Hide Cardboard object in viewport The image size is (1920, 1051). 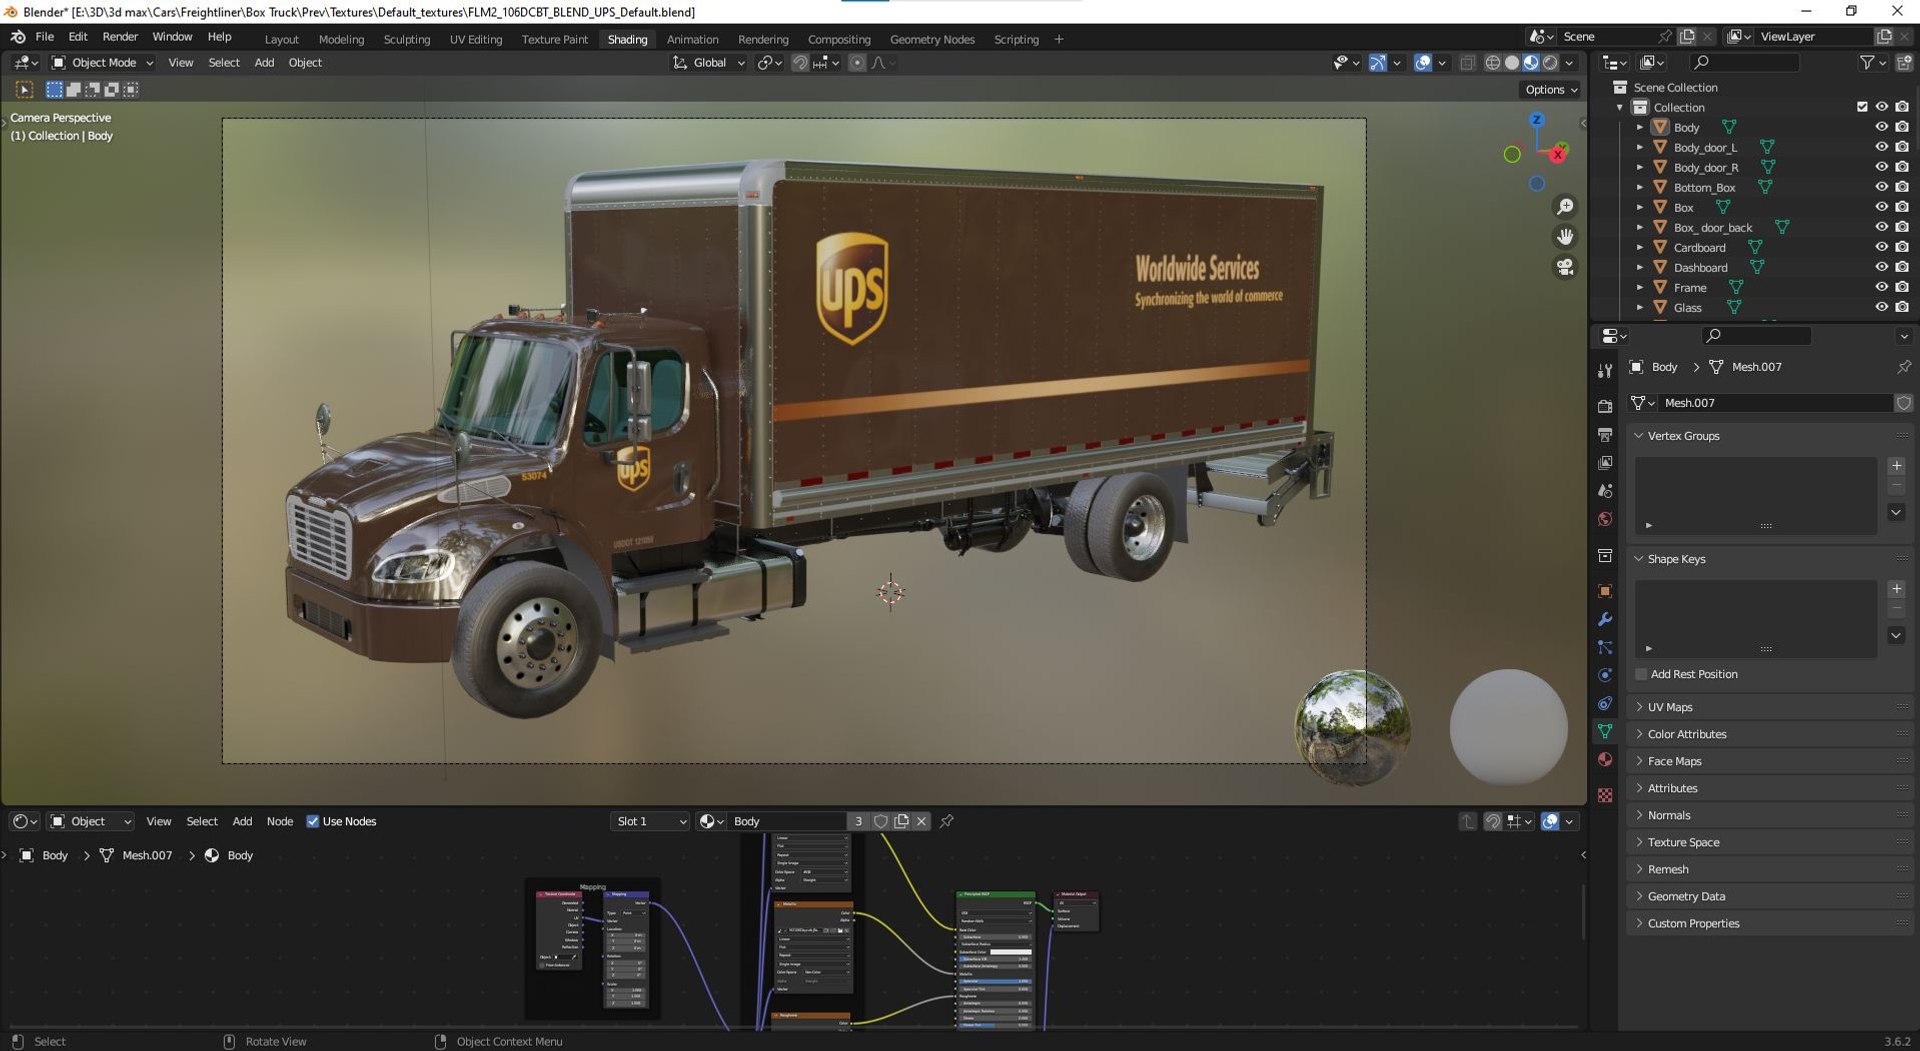pos(1881,247)
